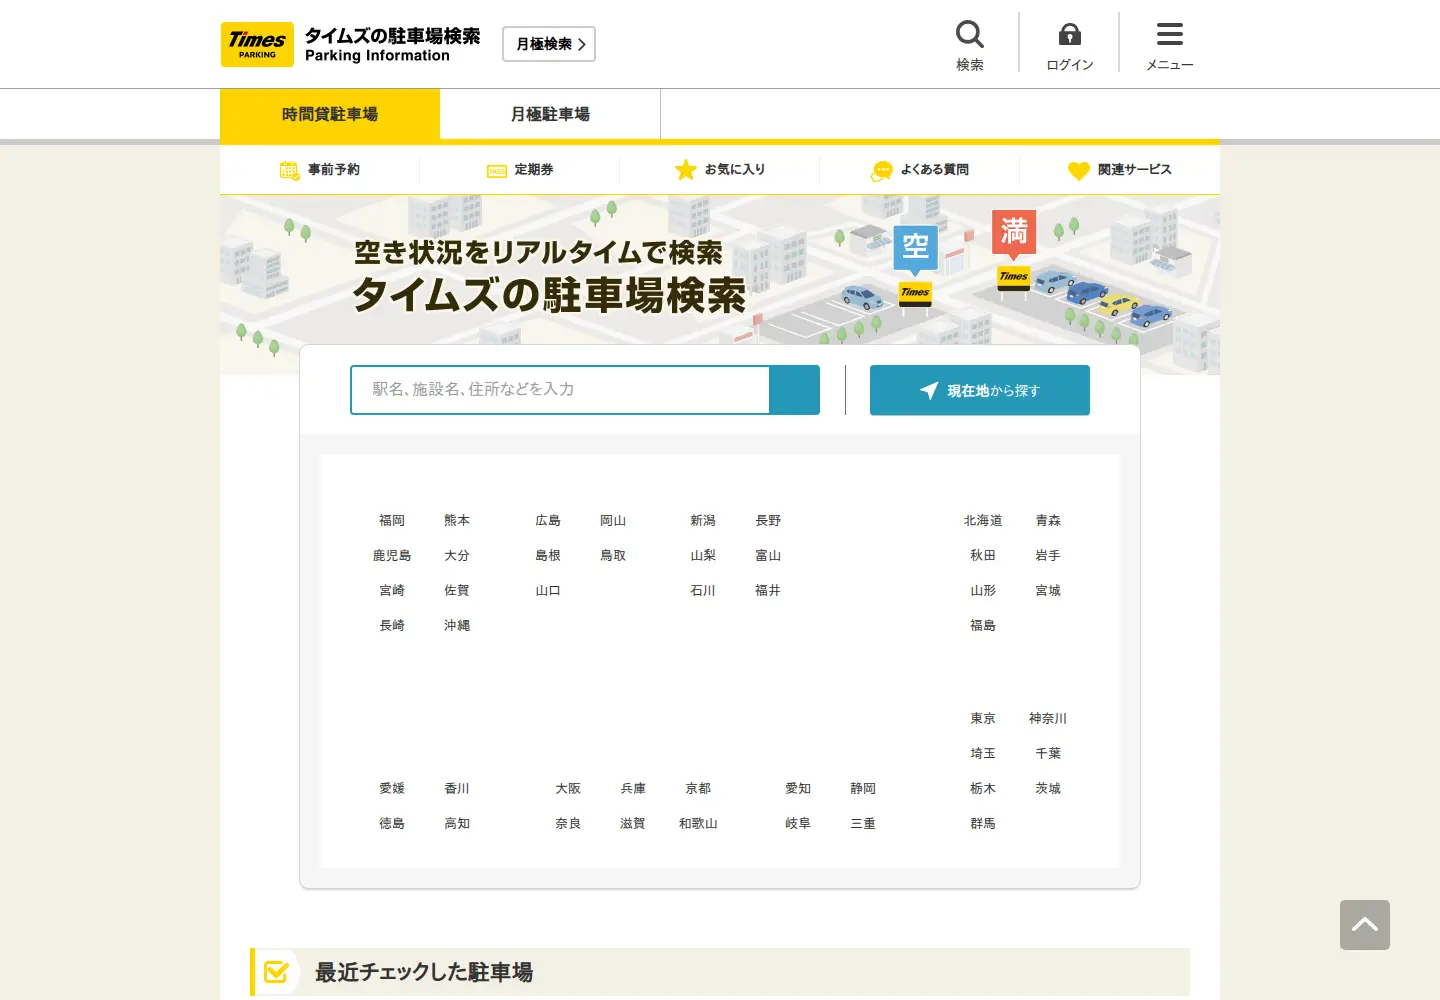1440x1000 pixels.
Task: Select 群馬 prefecture
Action: [x=983, y=824]
